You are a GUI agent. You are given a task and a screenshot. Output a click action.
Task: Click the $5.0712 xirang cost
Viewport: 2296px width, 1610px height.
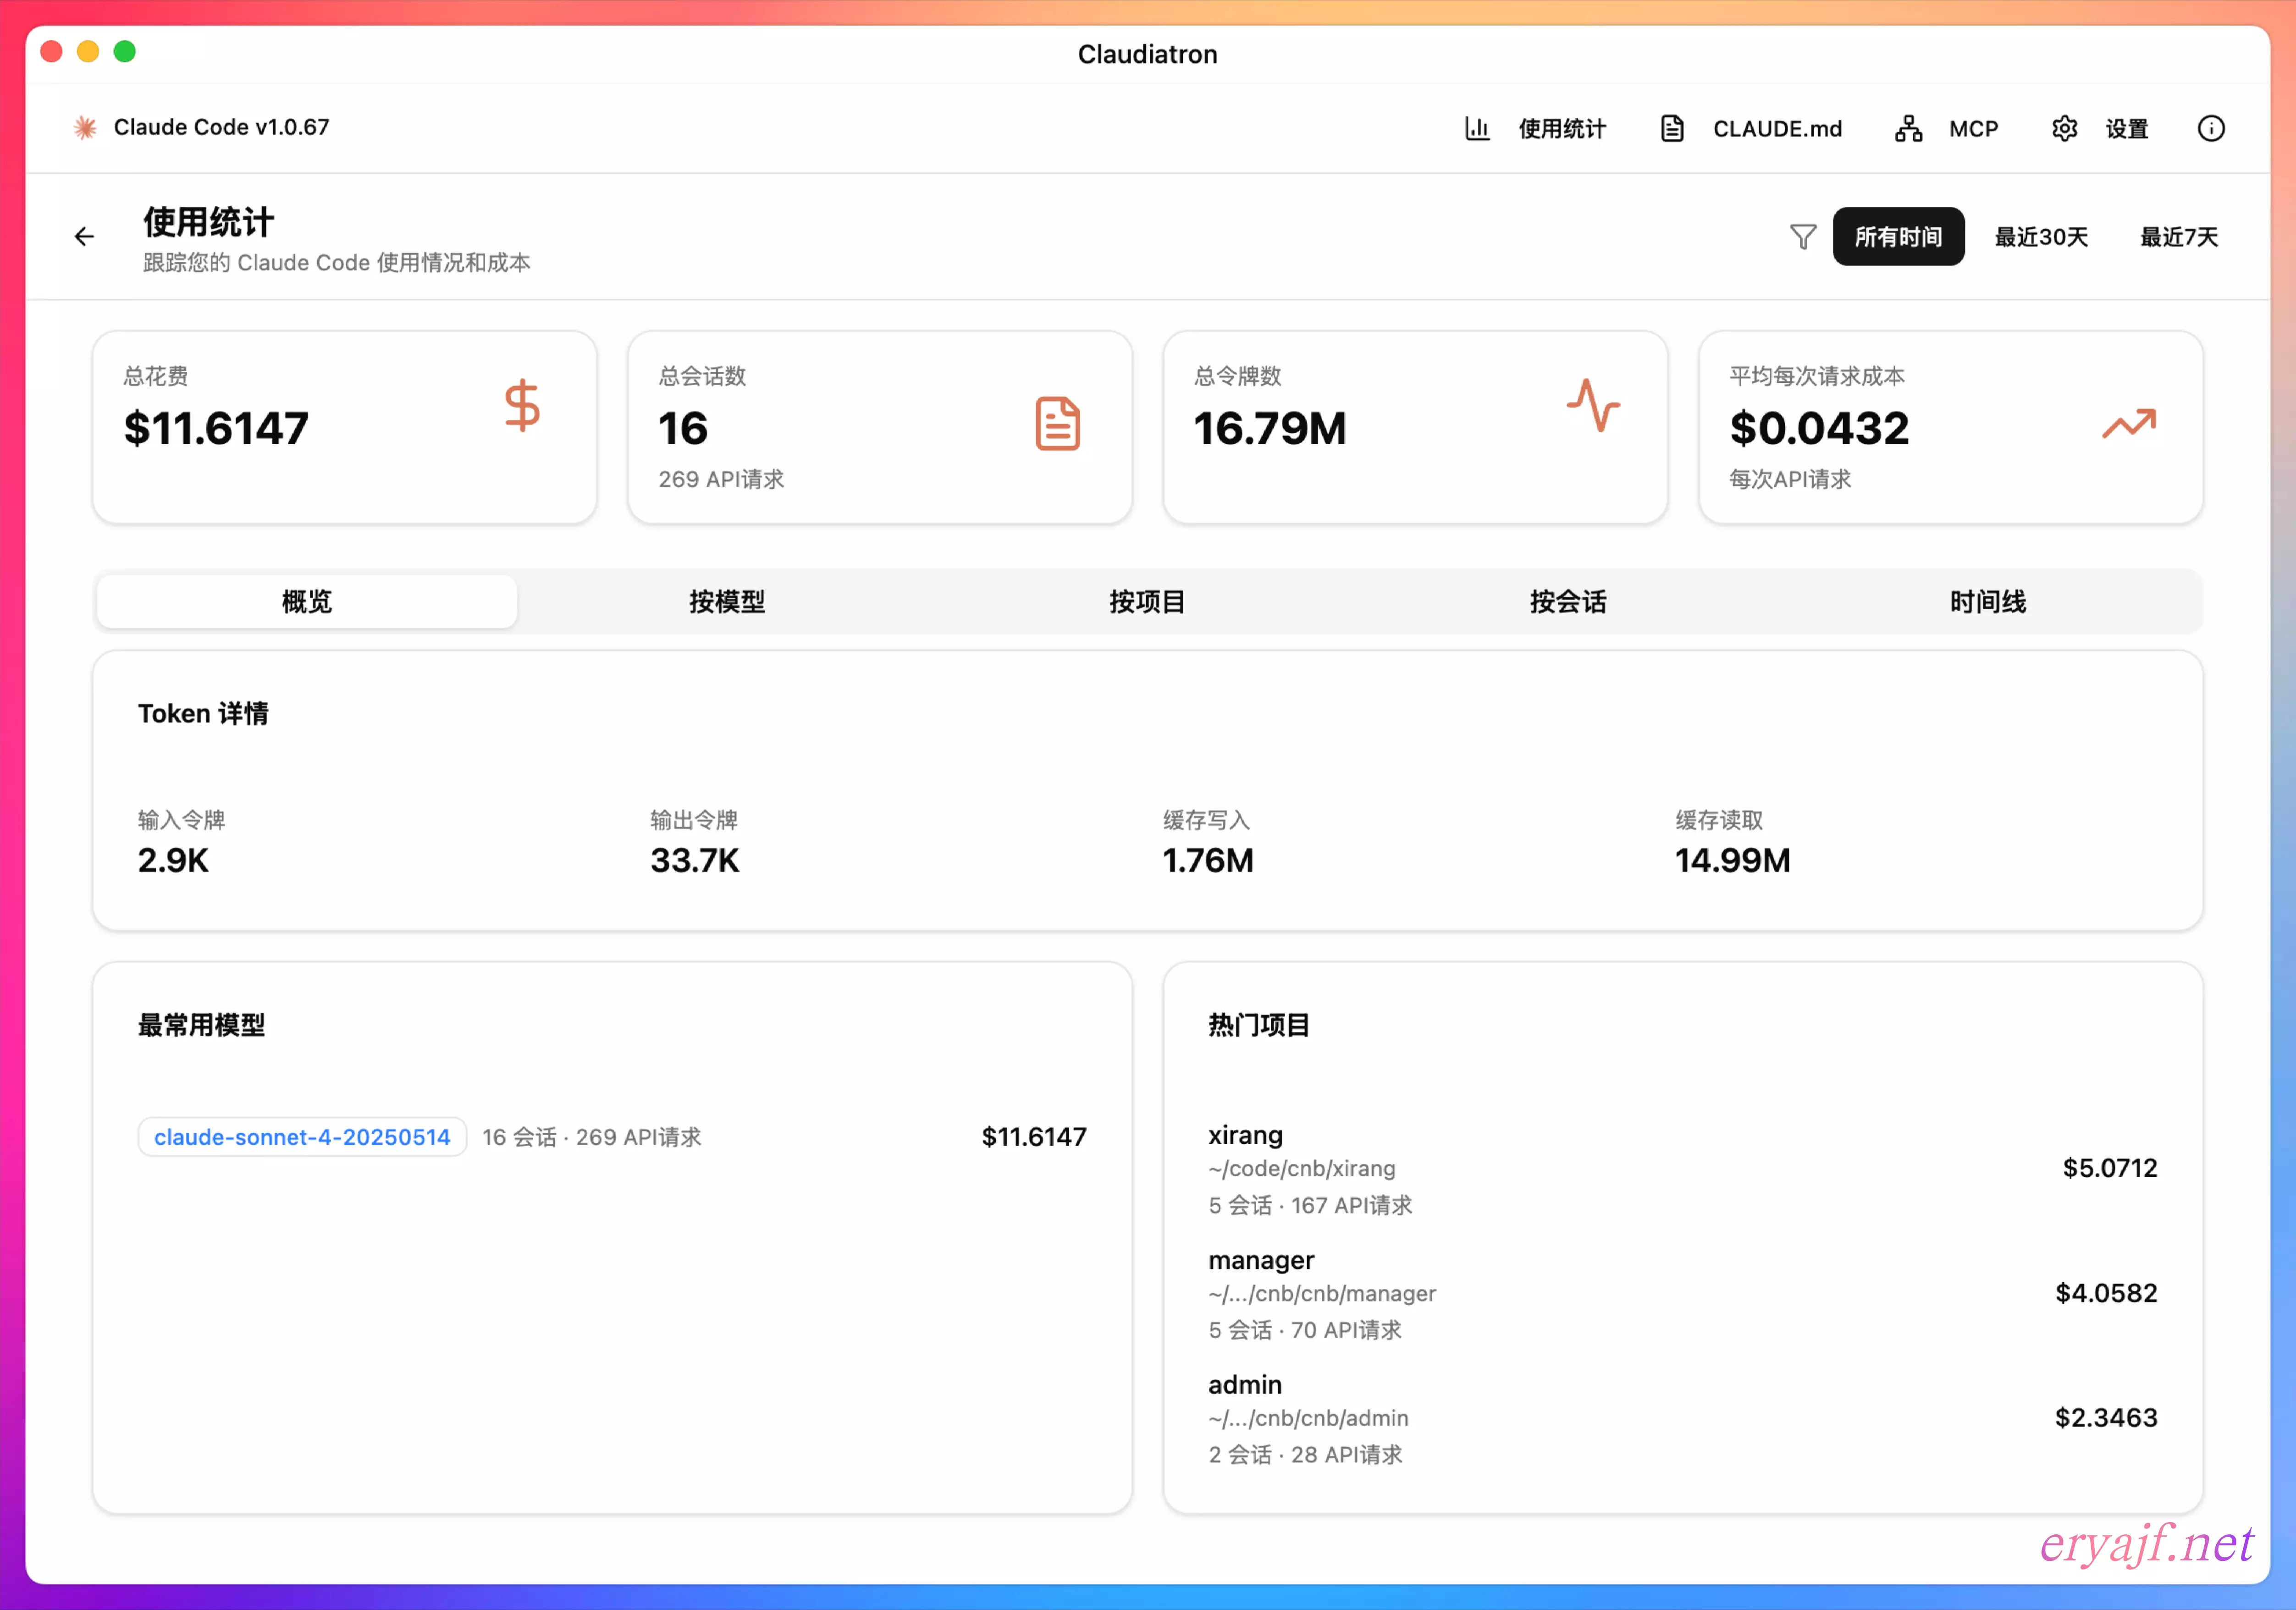pos(2110,1168)
